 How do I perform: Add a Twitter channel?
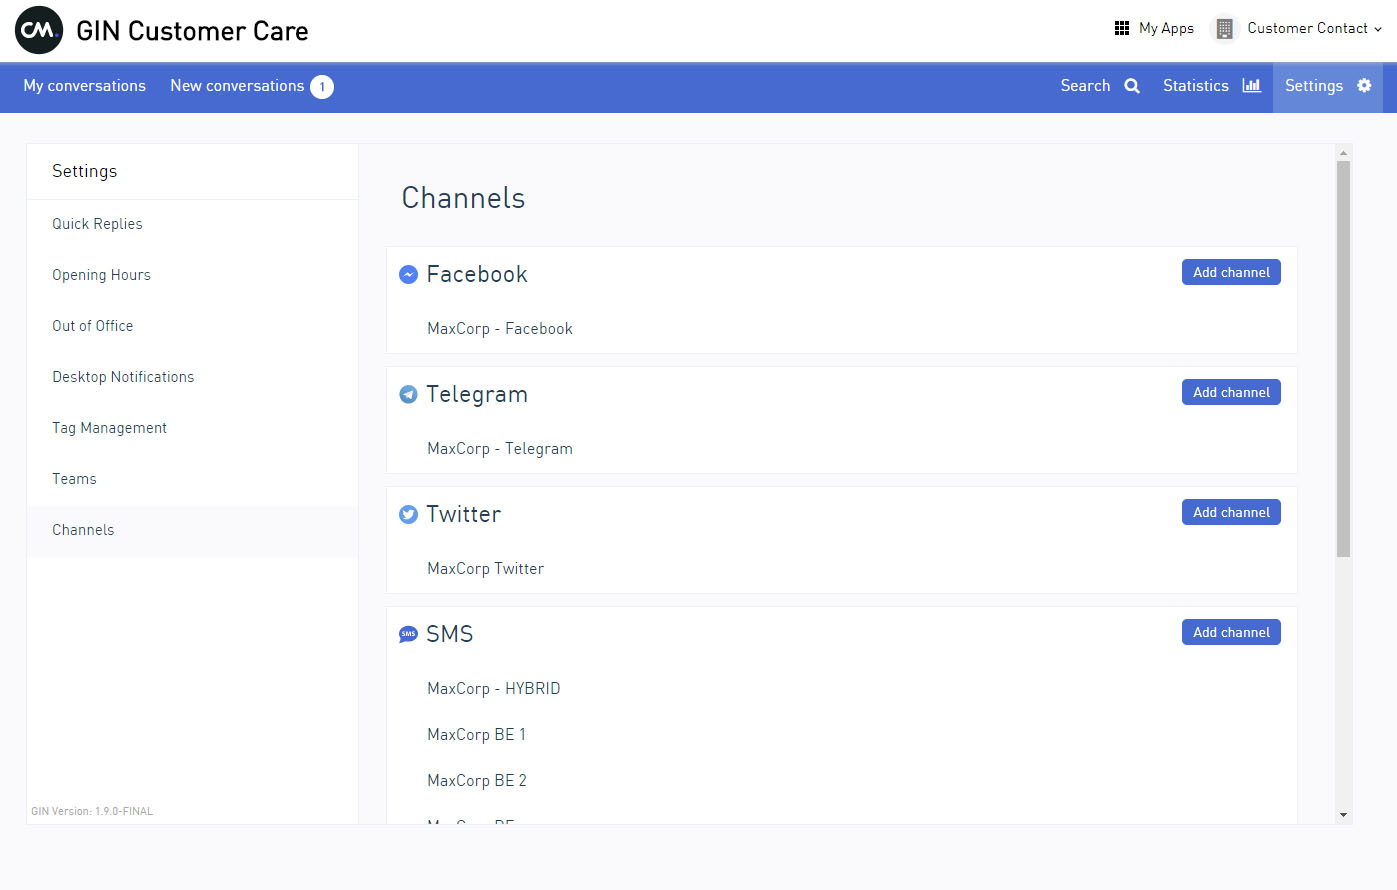pyautogui.click(x=1231, y=512)
